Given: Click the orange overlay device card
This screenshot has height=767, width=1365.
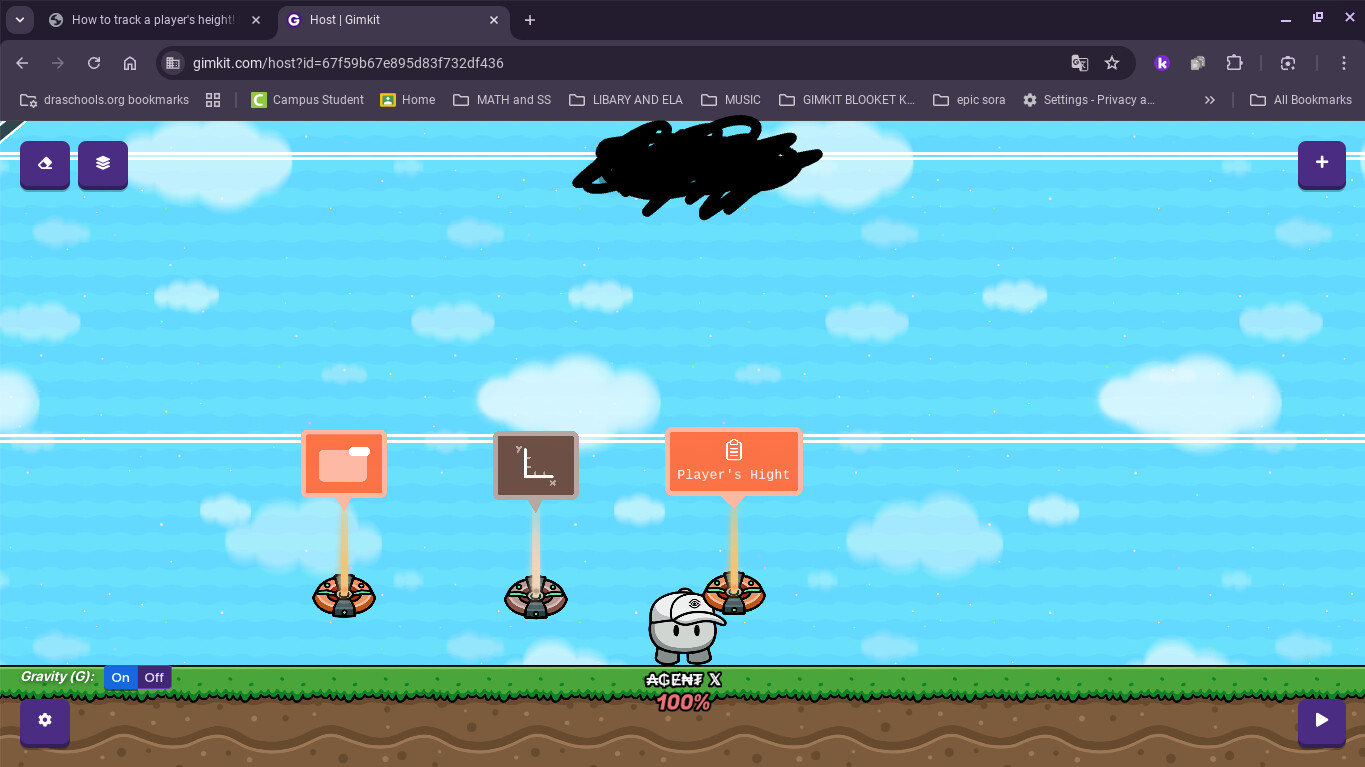Looking at the screenshot, I should pyautogui.click(x=344, y=464).
